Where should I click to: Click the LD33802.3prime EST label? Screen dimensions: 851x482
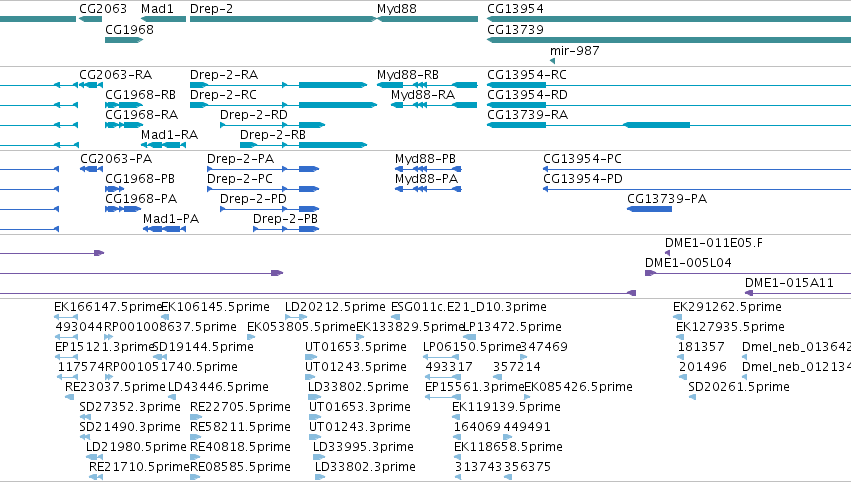coord(365,468)
